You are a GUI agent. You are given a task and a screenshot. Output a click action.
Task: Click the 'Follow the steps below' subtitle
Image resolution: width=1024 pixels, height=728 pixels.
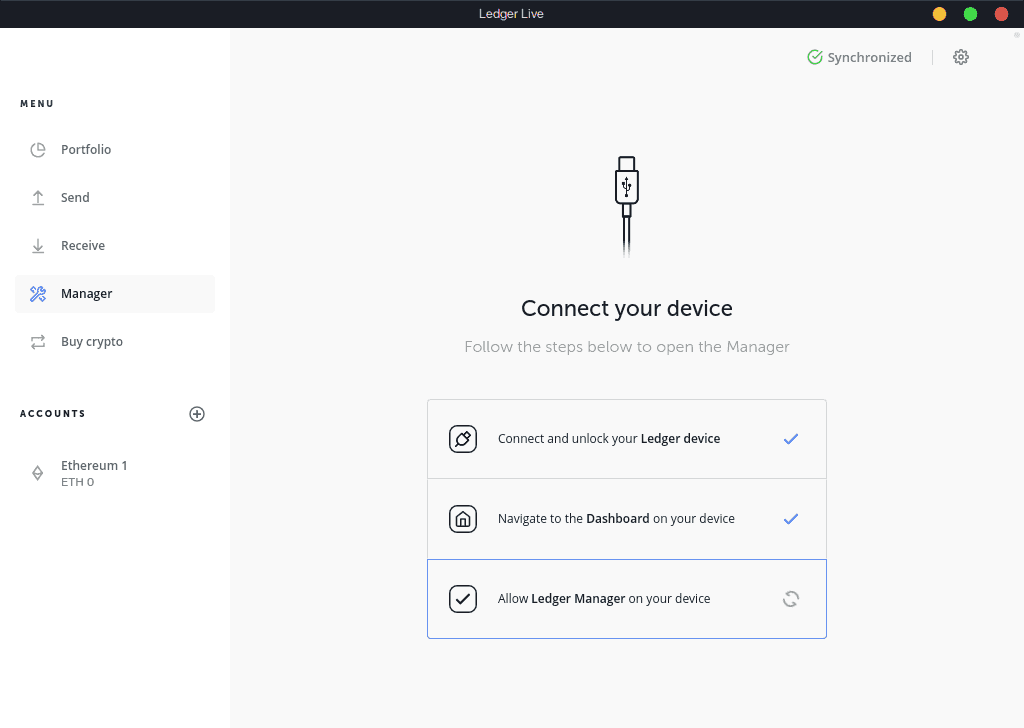[x=626, y=347]
